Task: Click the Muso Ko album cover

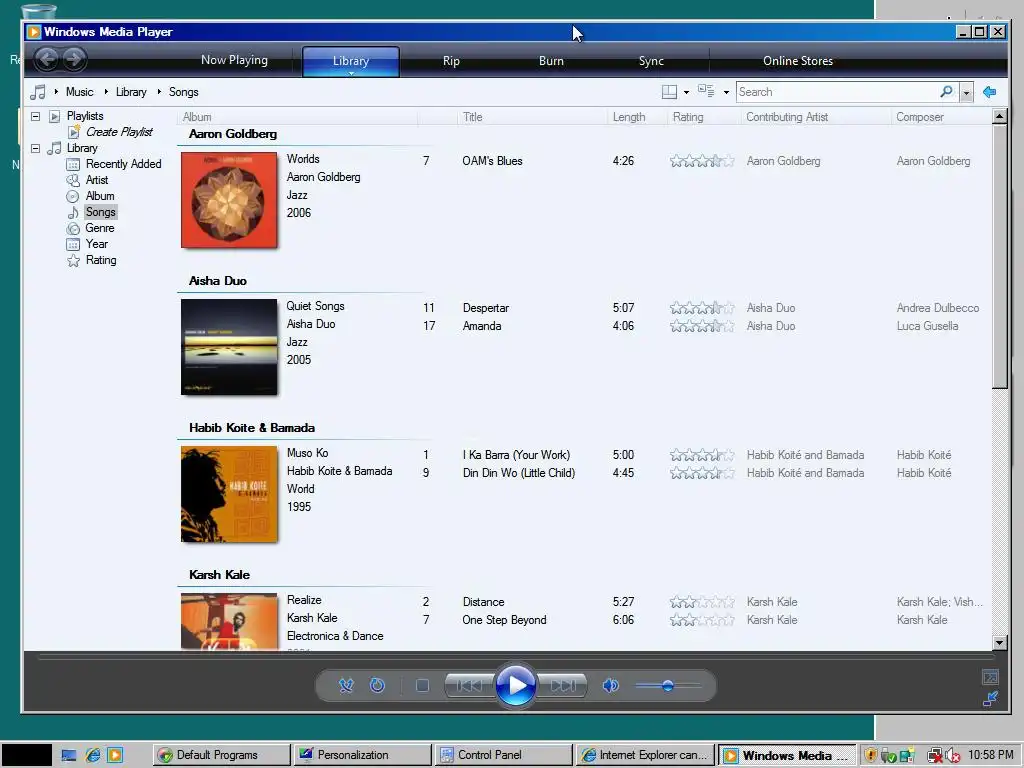Action: 229,494
